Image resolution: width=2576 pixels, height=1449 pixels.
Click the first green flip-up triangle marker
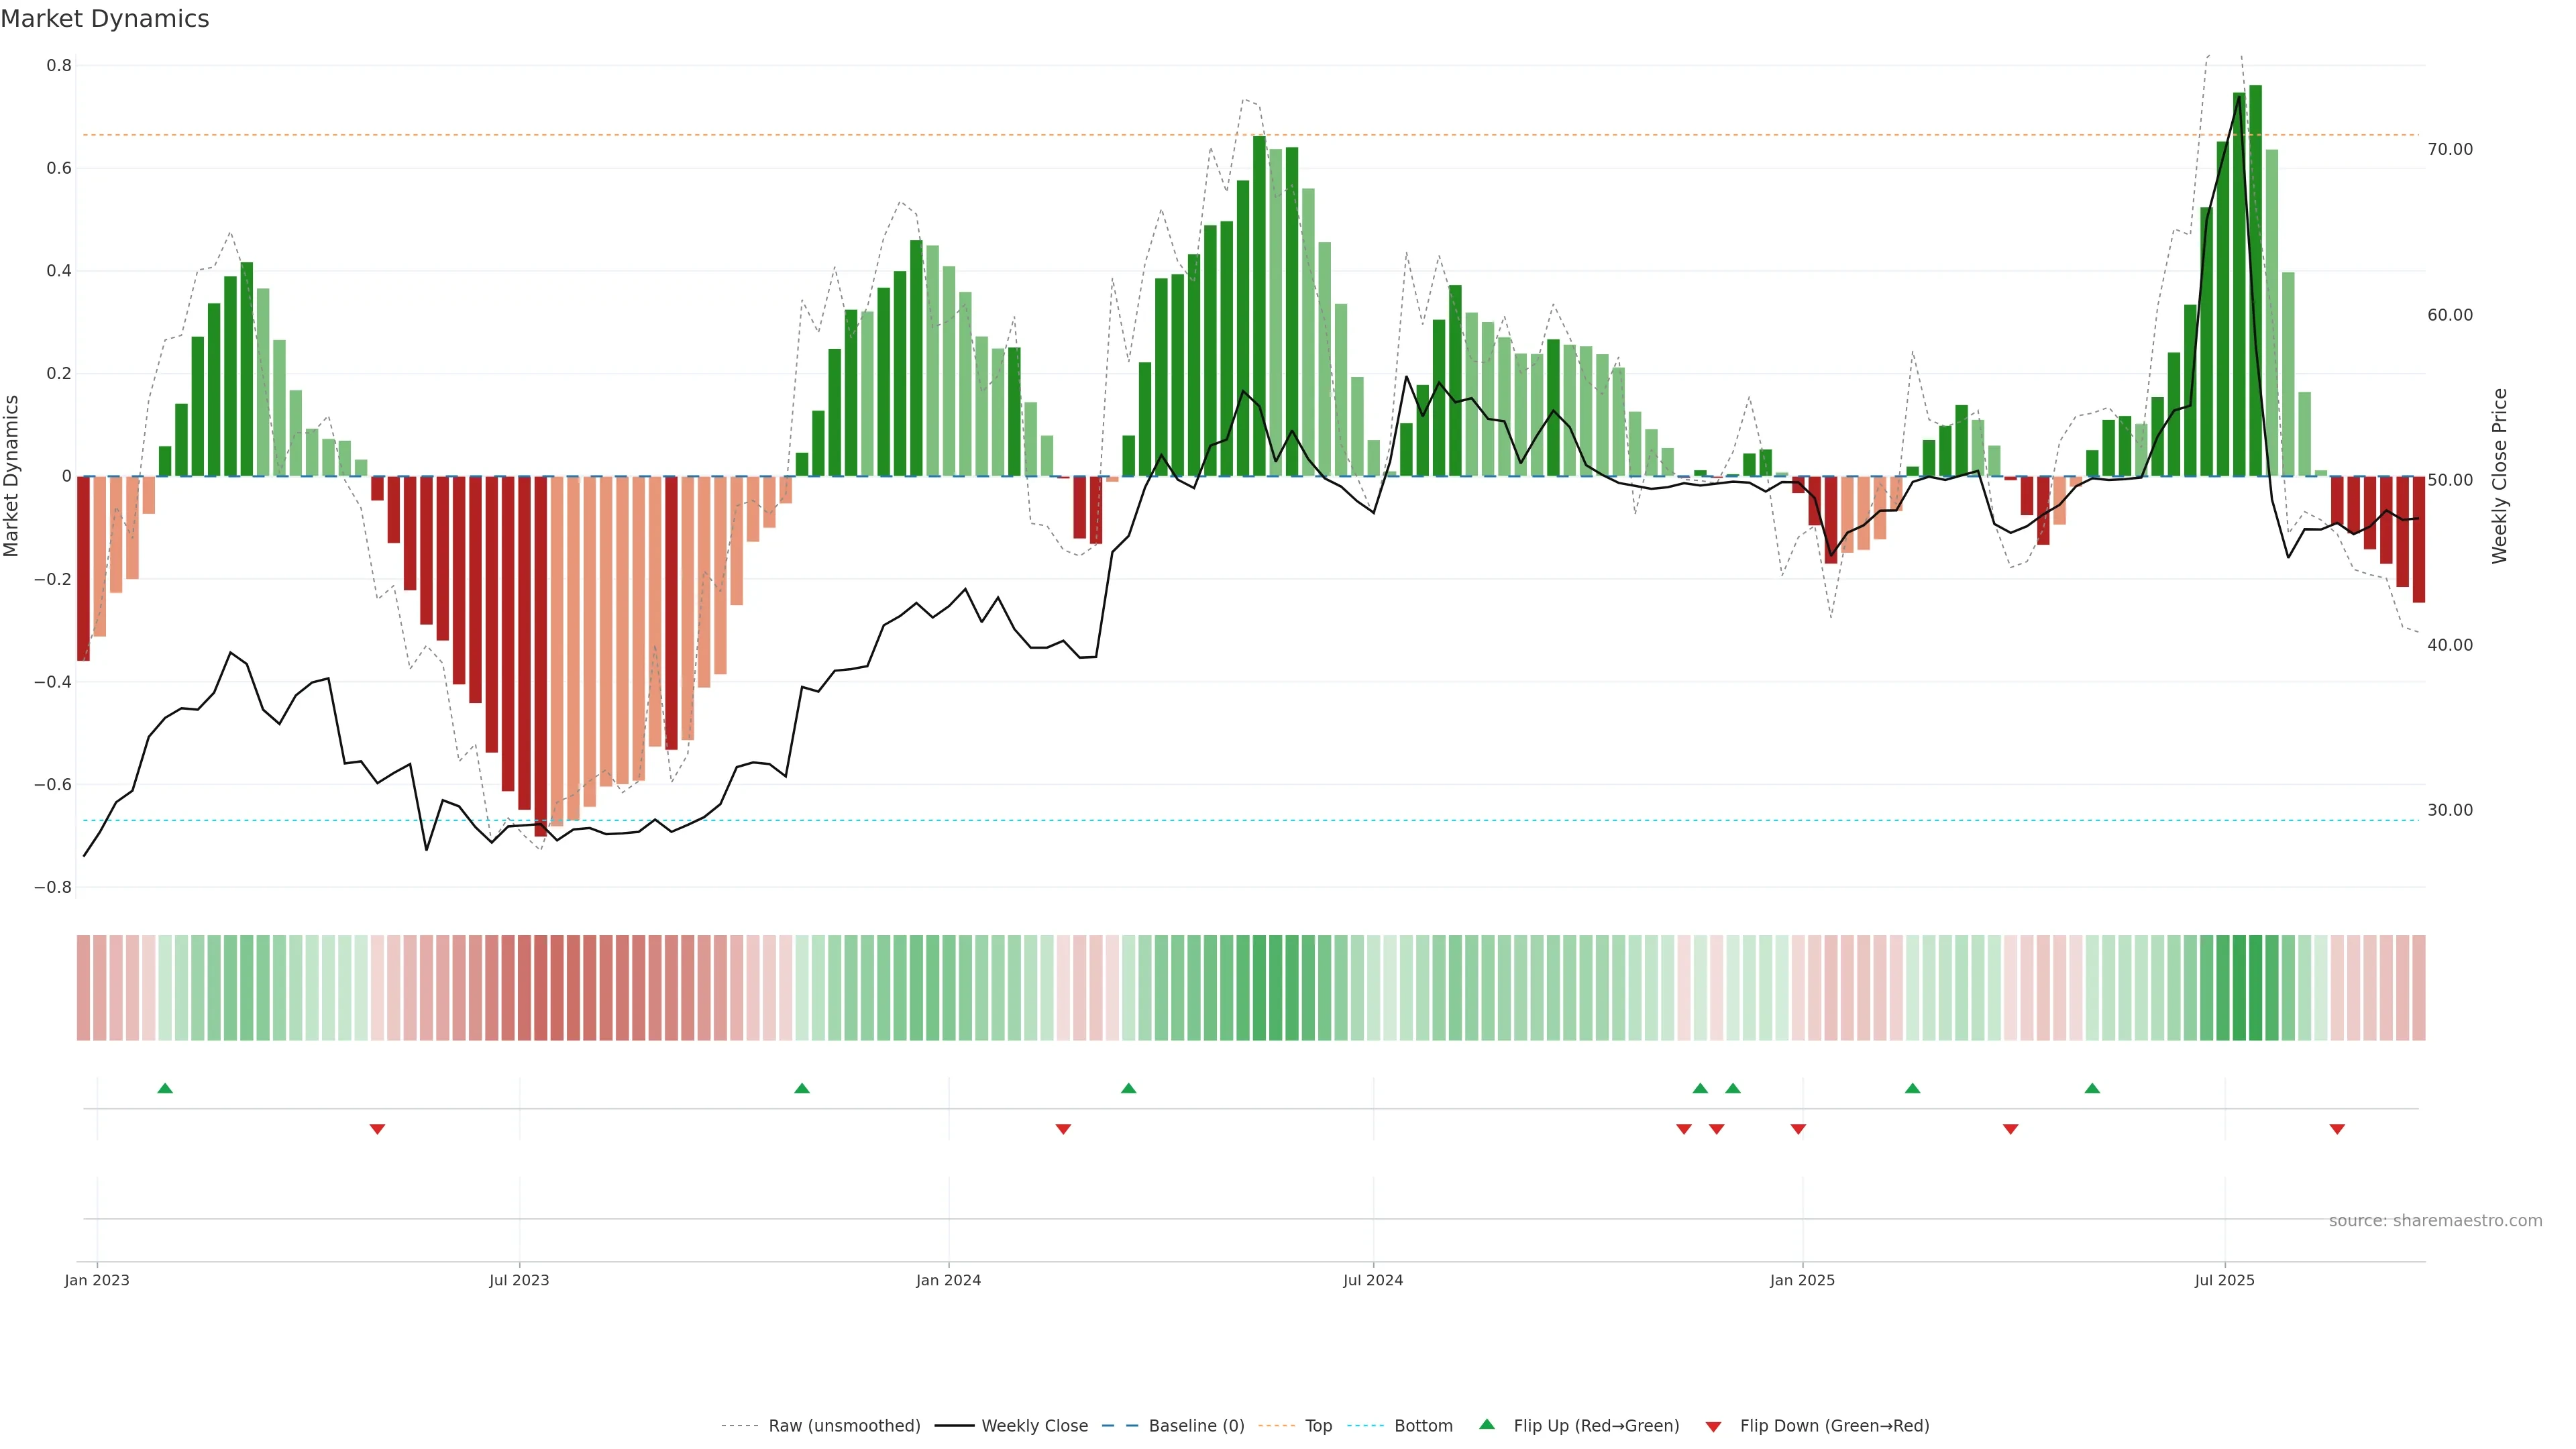point(165,1088)
